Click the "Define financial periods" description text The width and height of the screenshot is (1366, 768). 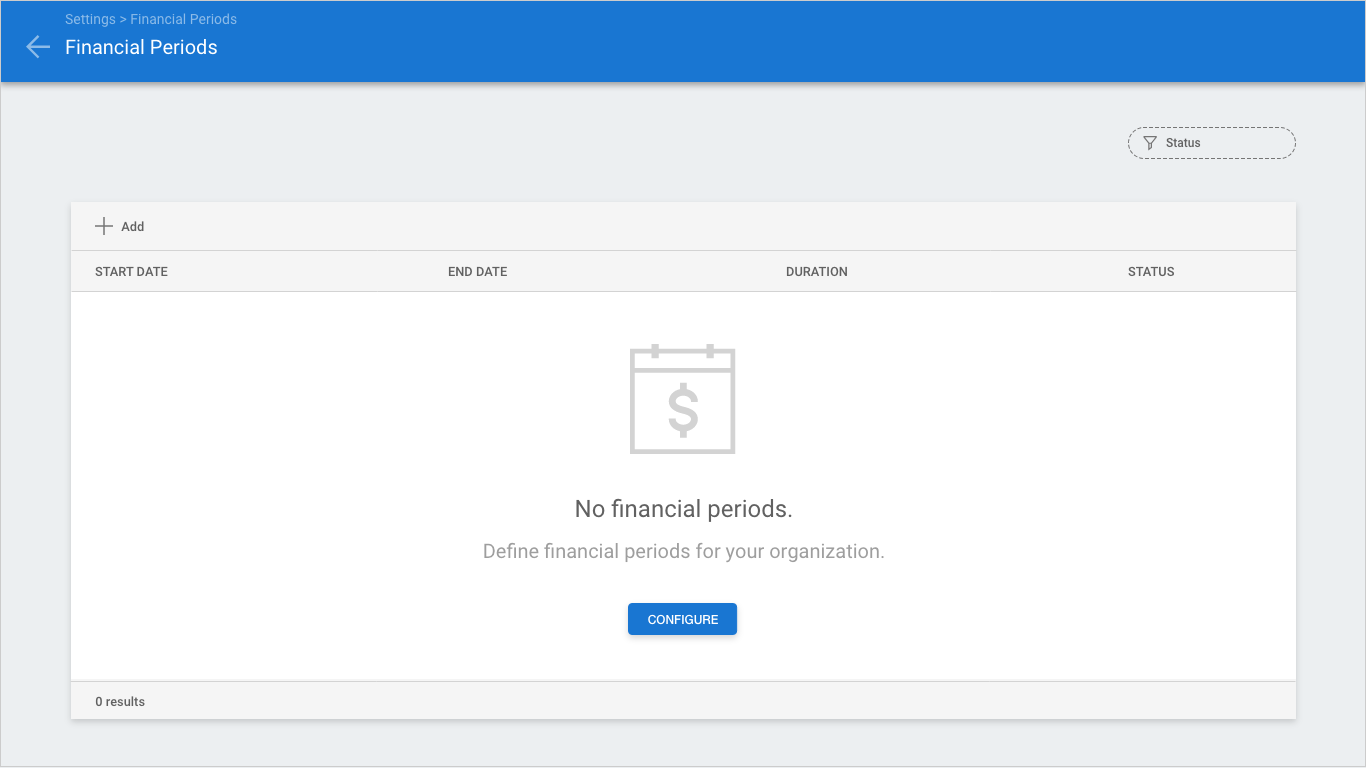683,552
